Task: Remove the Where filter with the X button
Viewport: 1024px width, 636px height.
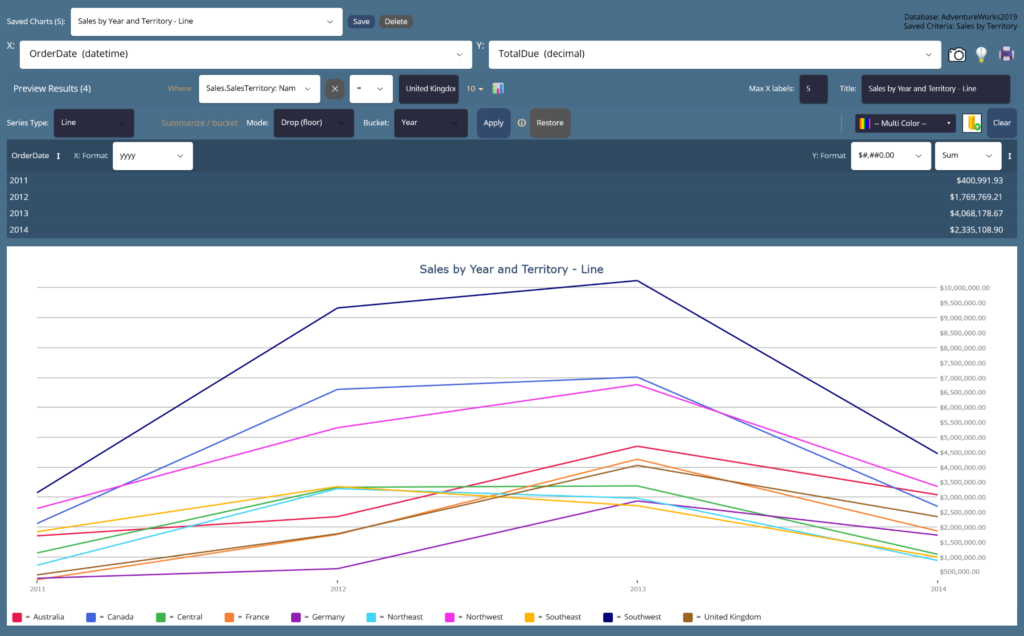Action: pyautogui.click(x=335, y=89)
